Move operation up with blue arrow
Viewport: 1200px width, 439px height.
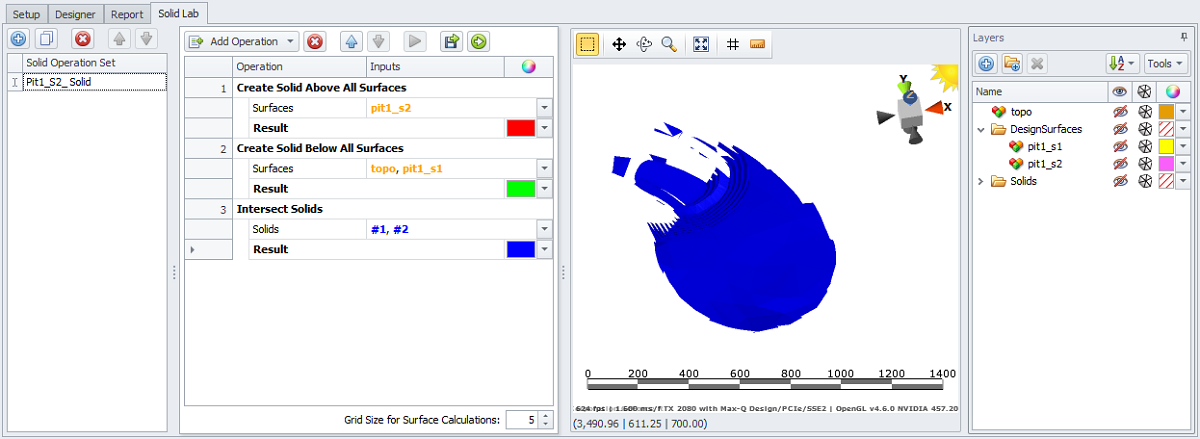[351, 42]
